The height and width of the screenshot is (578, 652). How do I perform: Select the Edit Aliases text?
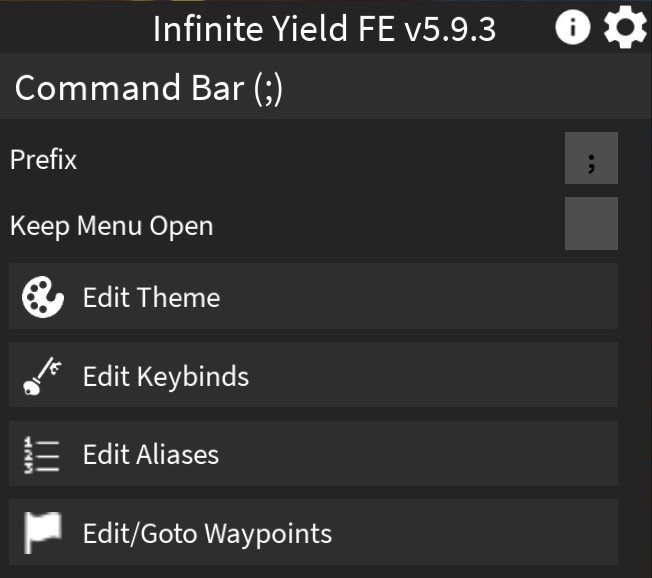[151, 454]
